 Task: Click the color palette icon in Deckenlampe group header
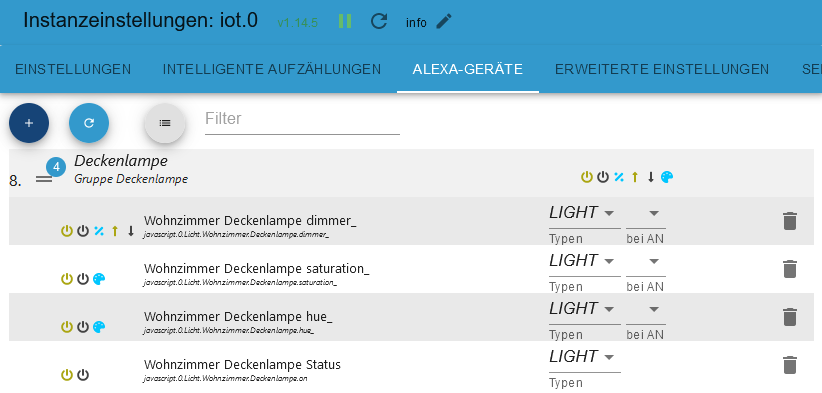pyautogui.click(x=667, y=177)
